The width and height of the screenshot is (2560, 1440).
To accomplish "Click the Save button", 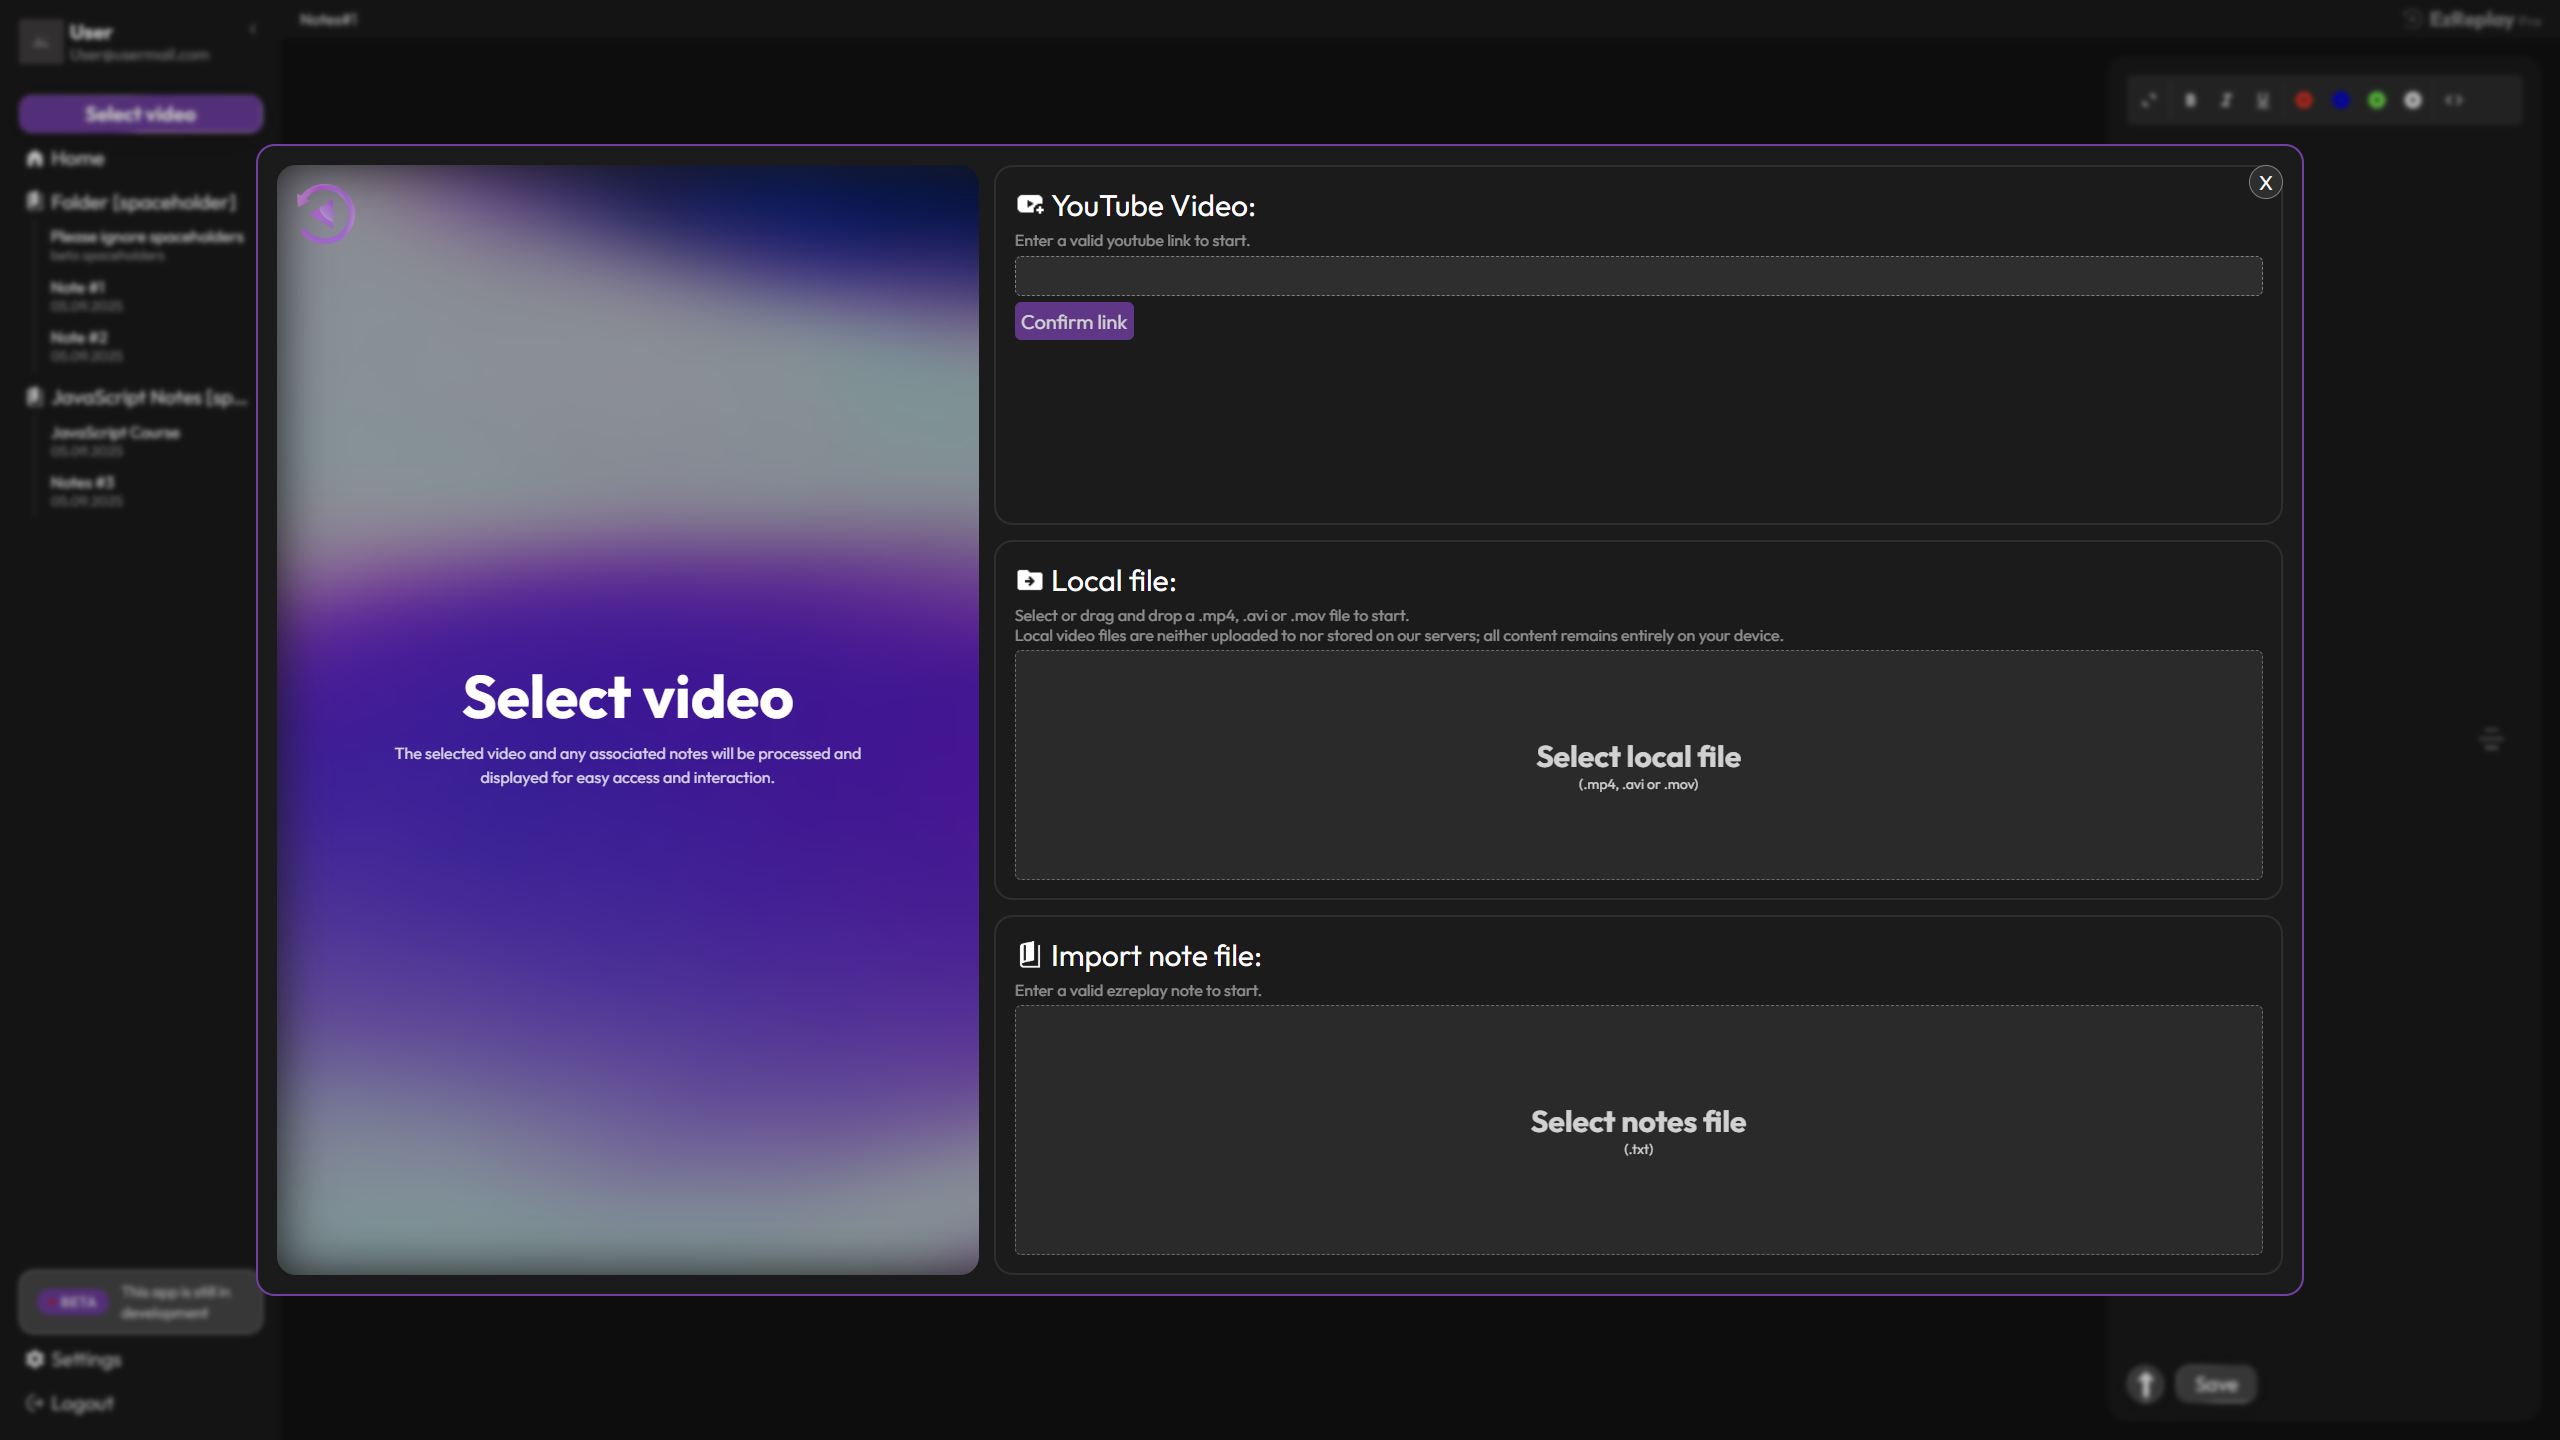I will click(2215, 1384).
